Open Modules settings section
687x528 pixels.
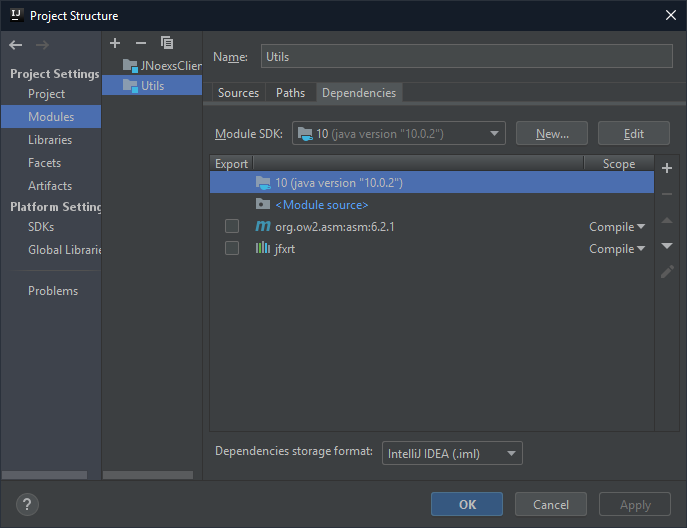point(51,117)
